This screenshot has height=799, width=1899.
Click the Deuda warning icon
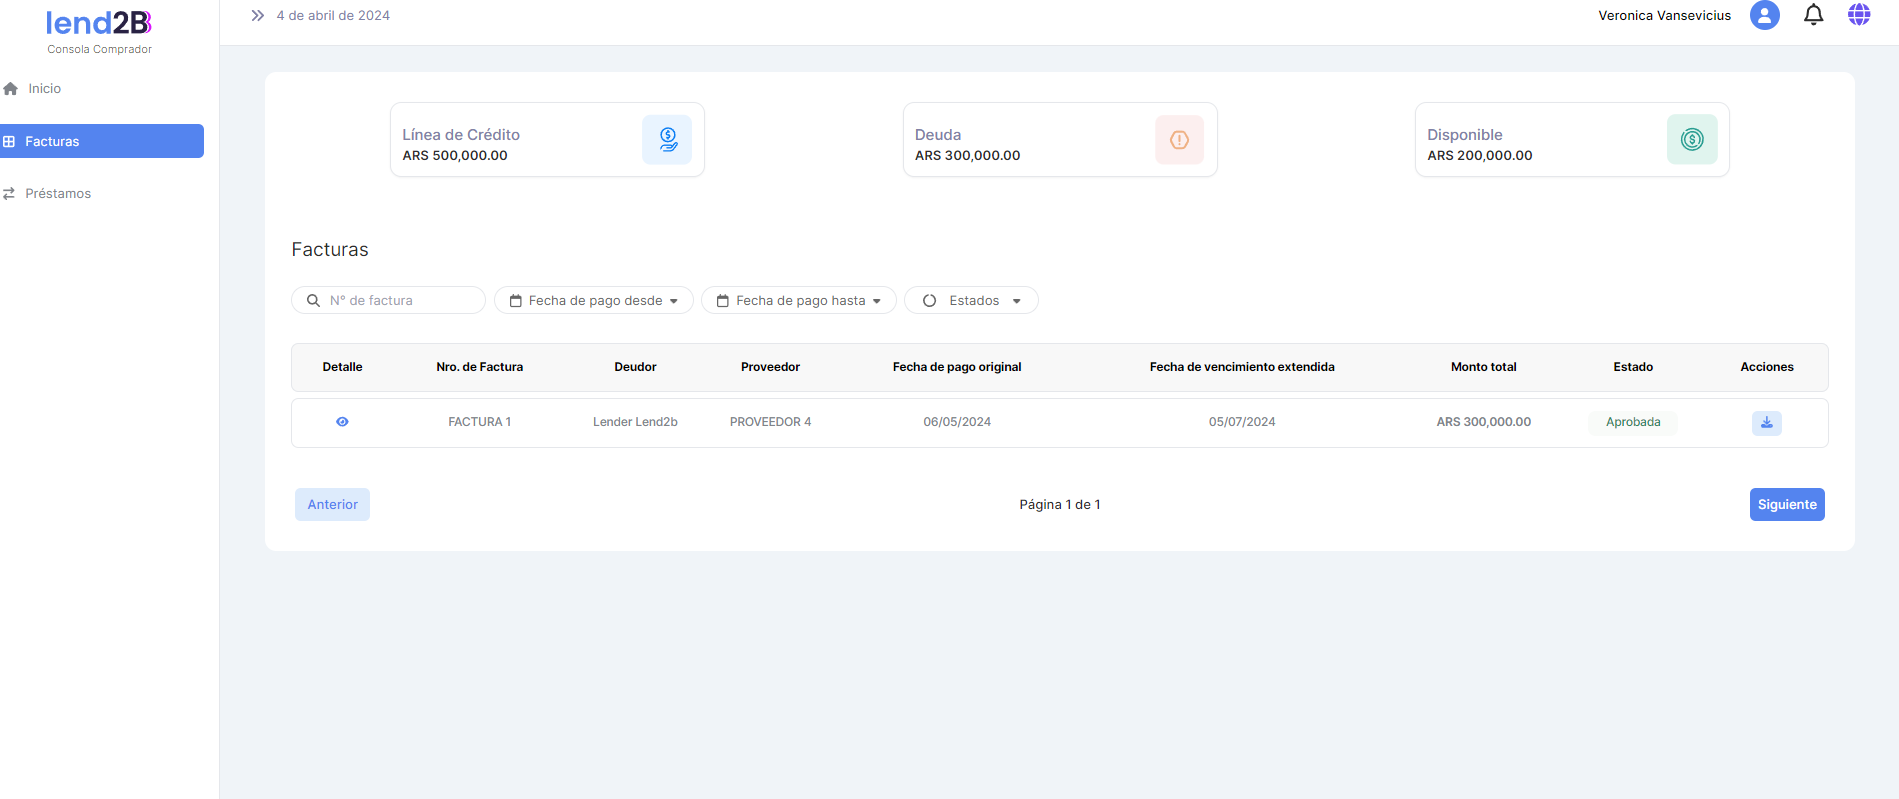1179,140
